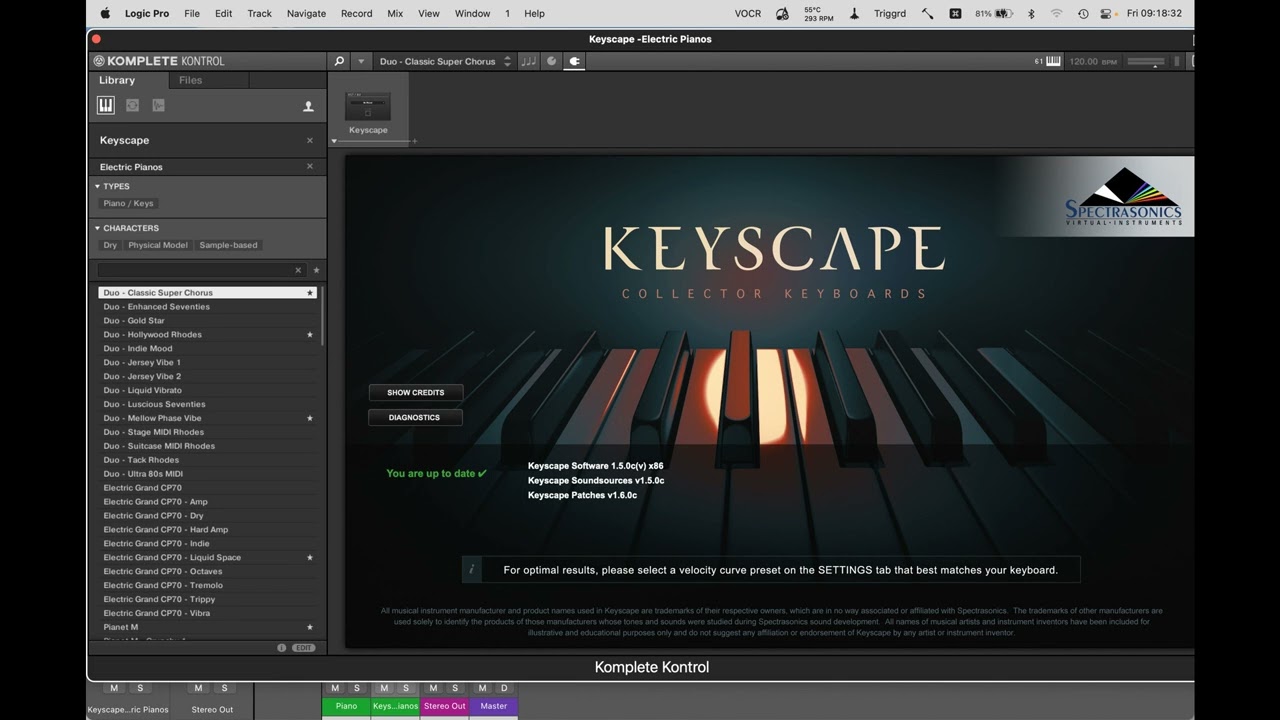
Task: Filter the results by favorites star
Action: pyautogui.click(x=316, y=270)
